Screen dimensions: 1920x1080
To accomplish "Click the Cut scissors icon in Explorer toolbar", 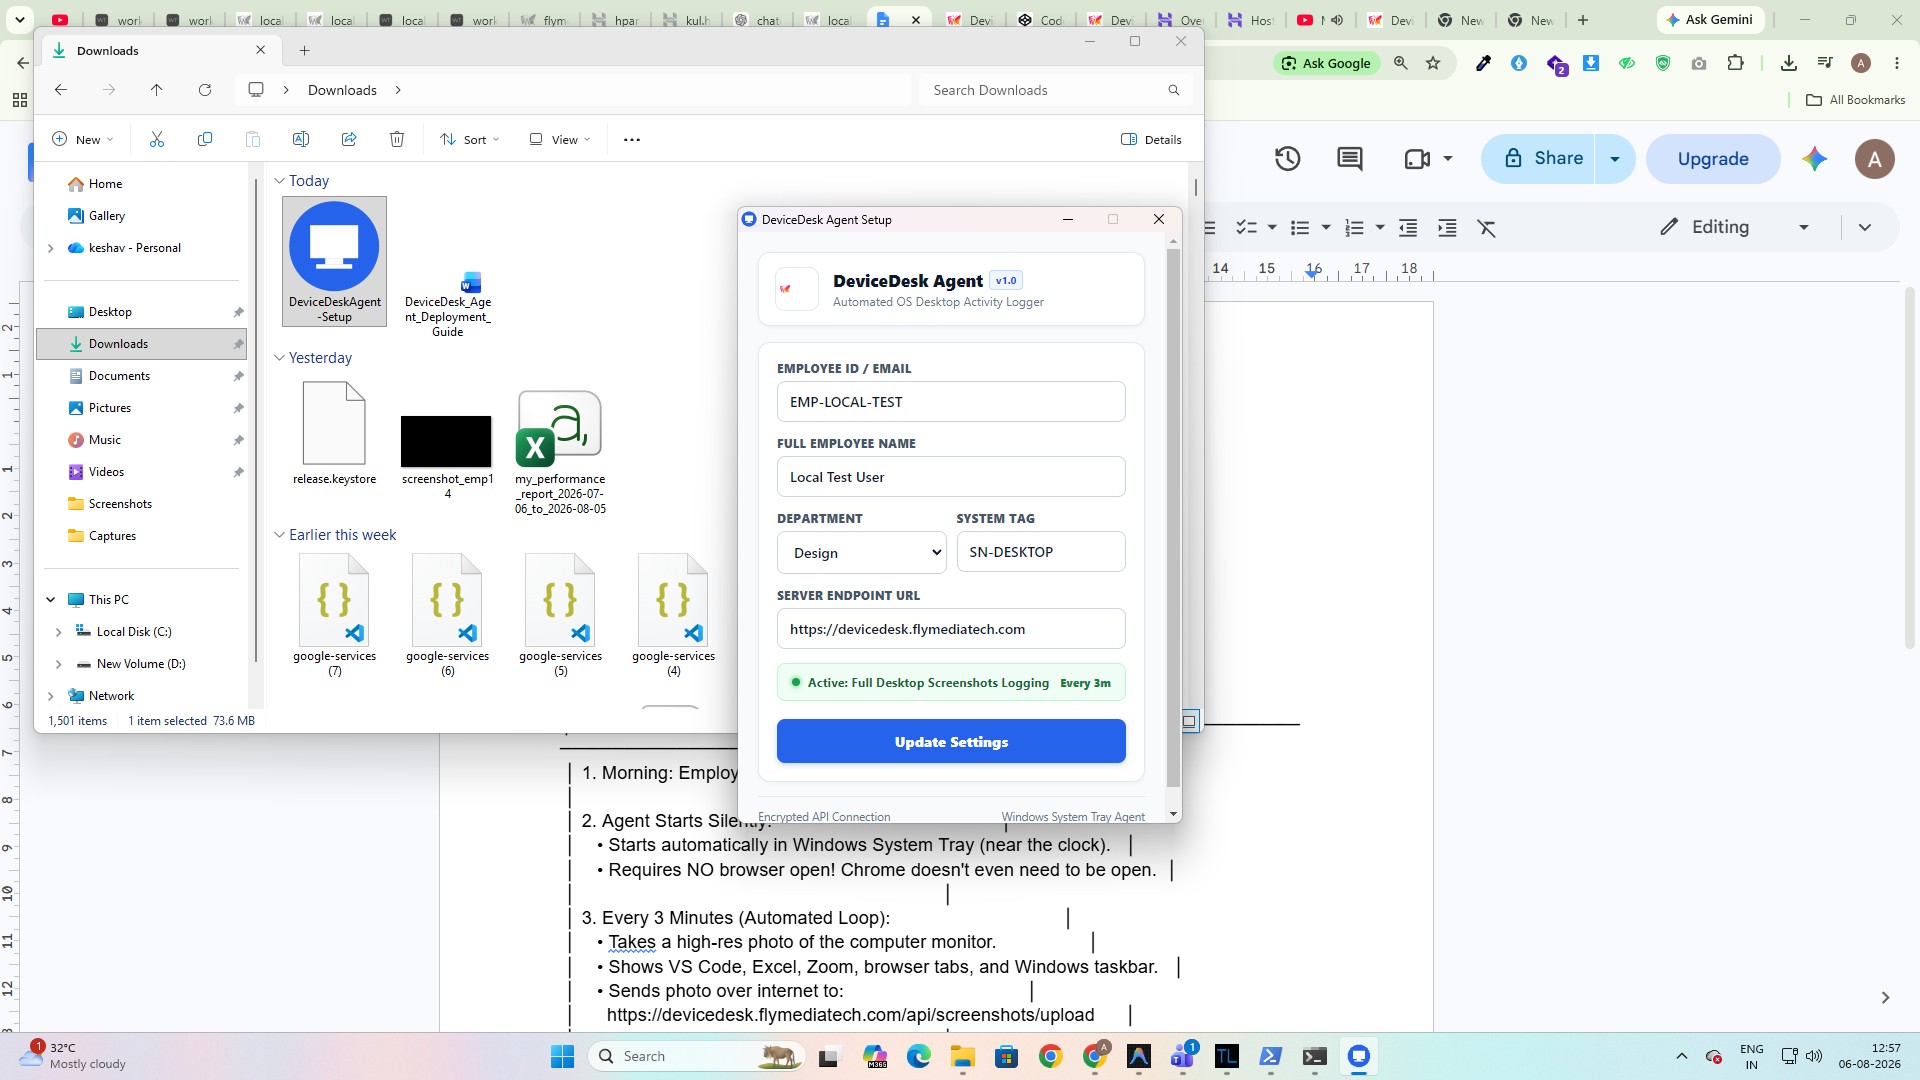I will (x=157, y=139).
